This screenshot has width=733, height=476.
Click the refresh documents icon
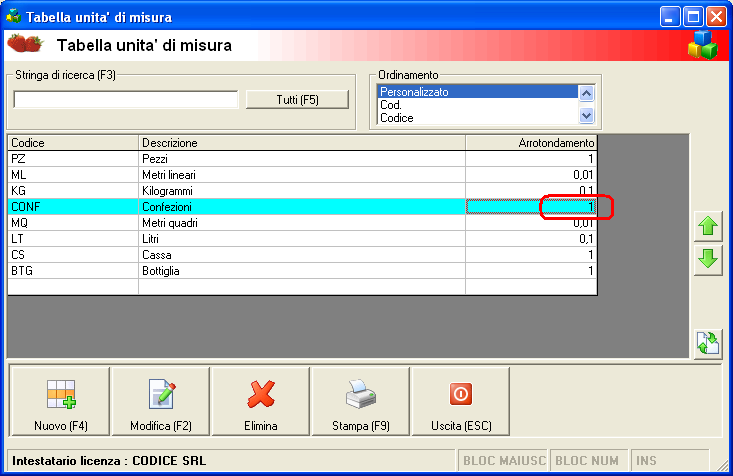click(708, 344)
